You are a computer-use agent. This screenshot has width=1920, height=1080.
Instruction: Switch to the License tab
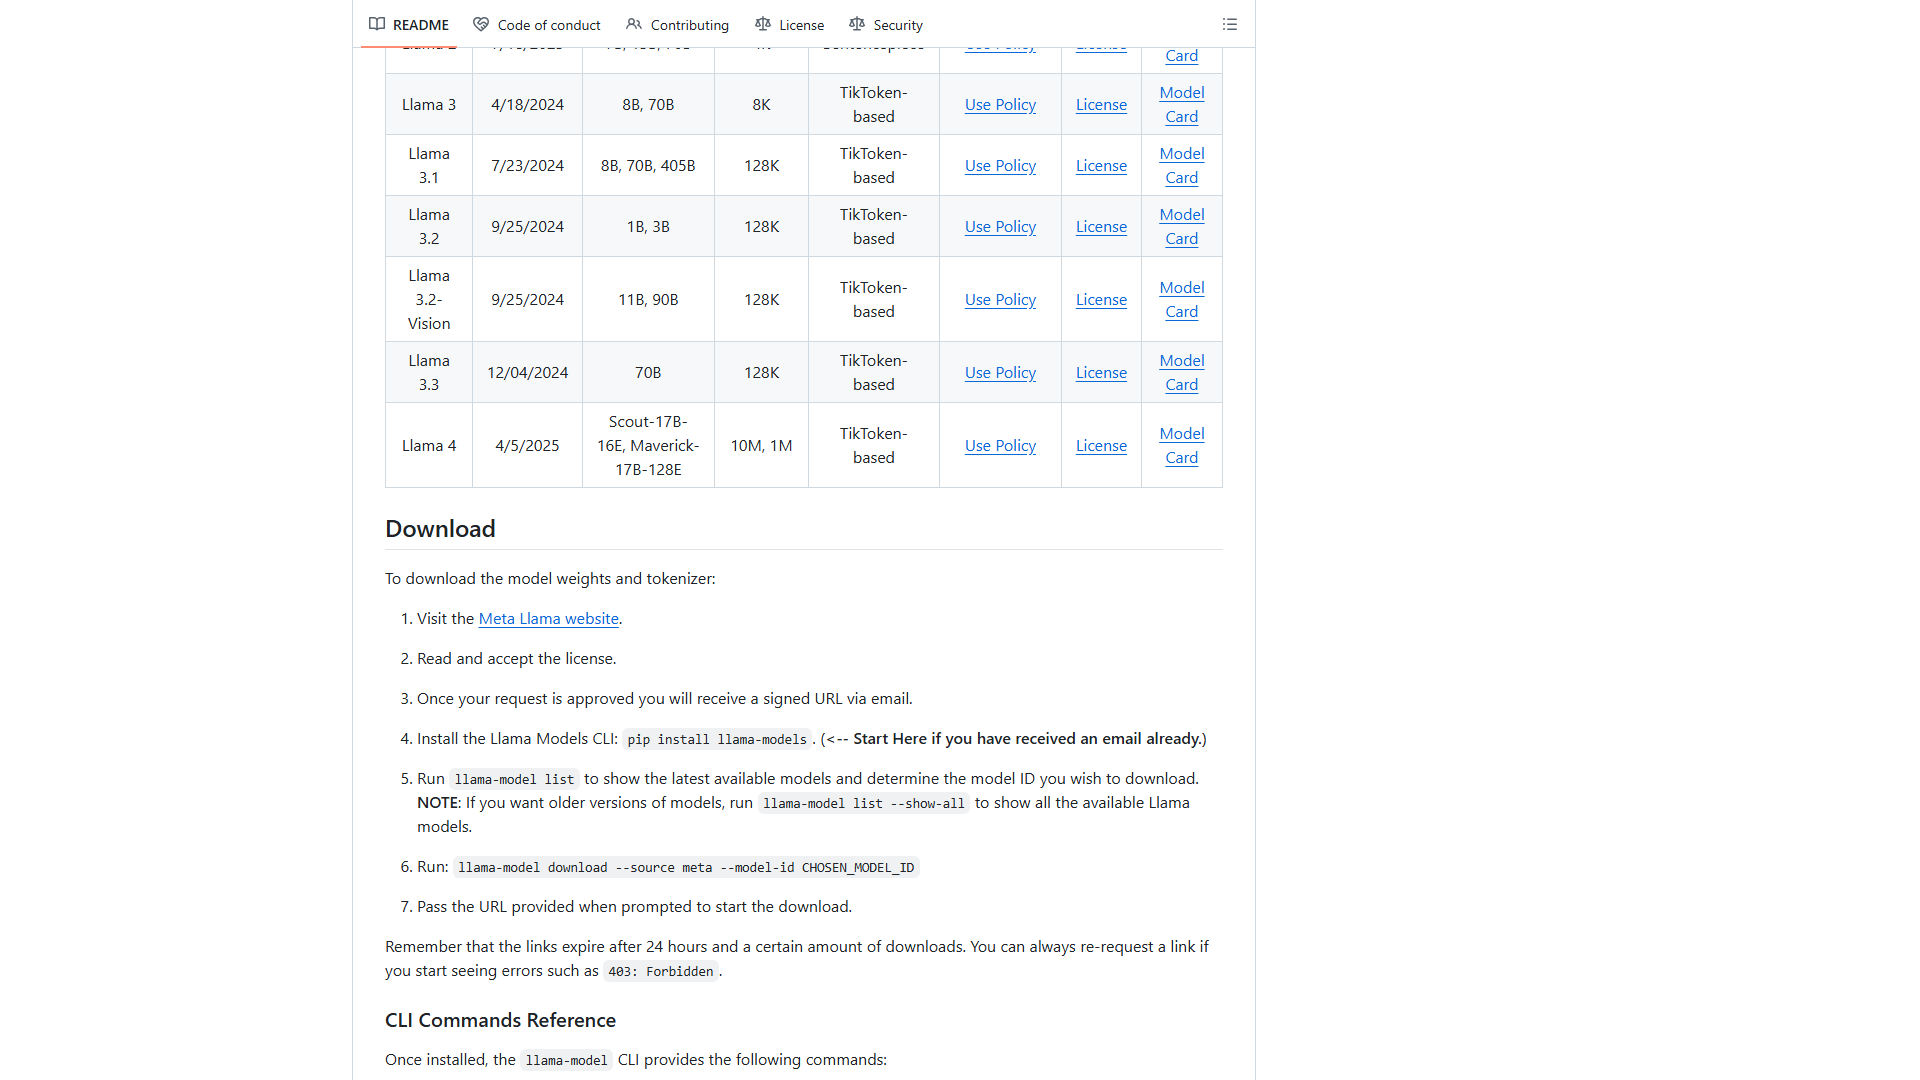[790, 24]
